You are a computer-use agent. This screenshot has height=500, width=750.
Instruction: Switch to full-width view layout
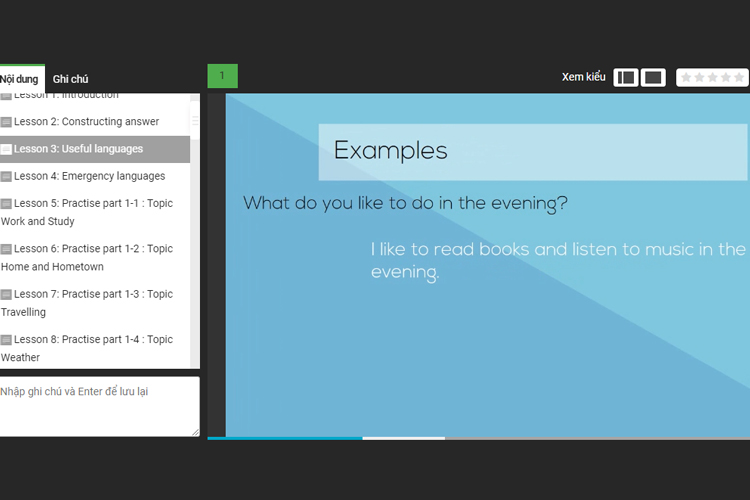(653, 77)
